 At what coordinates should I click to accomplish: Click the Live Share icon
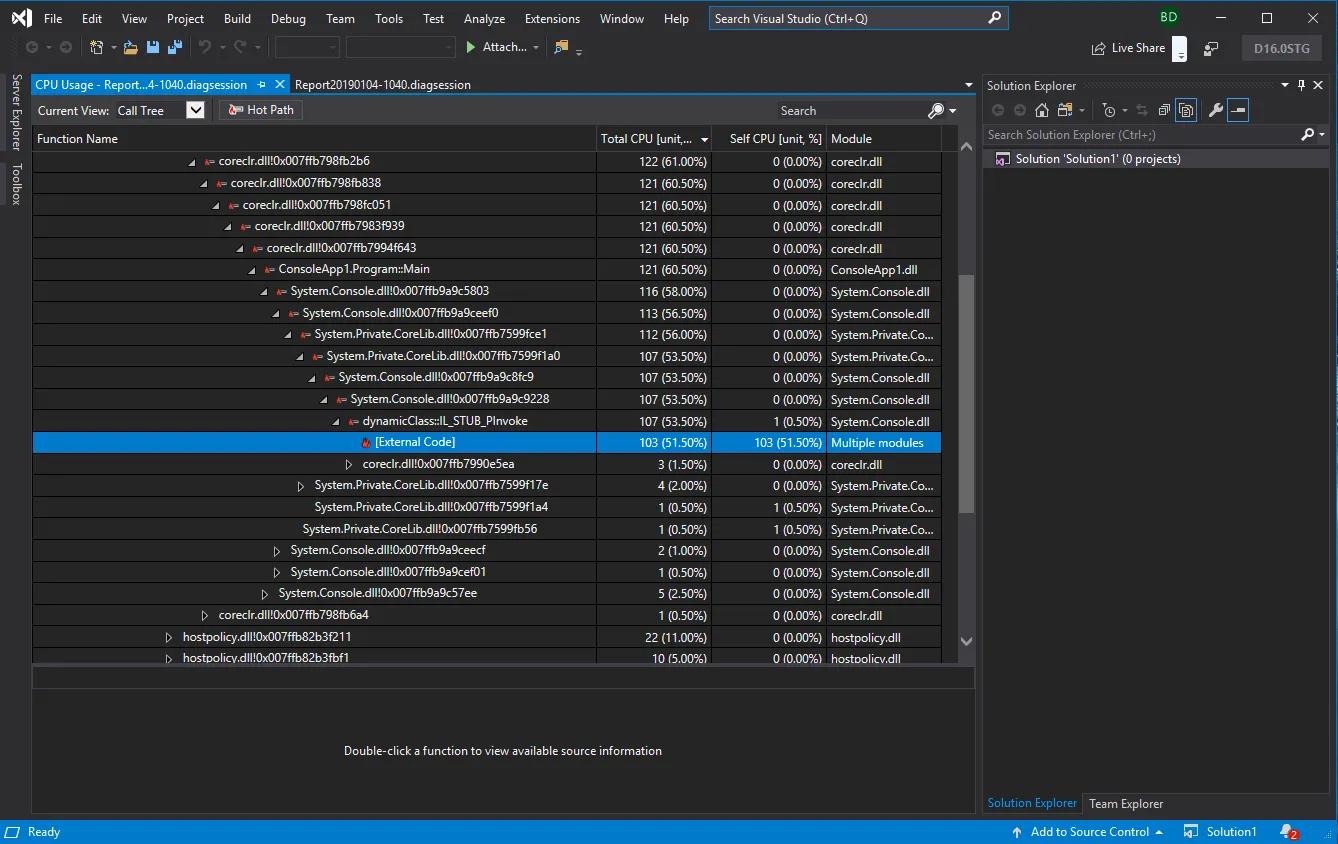(1099, 48)
